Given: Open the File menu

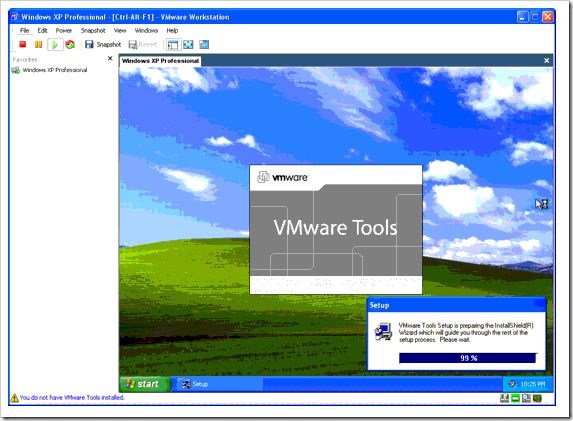Looking at the screenshot, I should (24, 30).
